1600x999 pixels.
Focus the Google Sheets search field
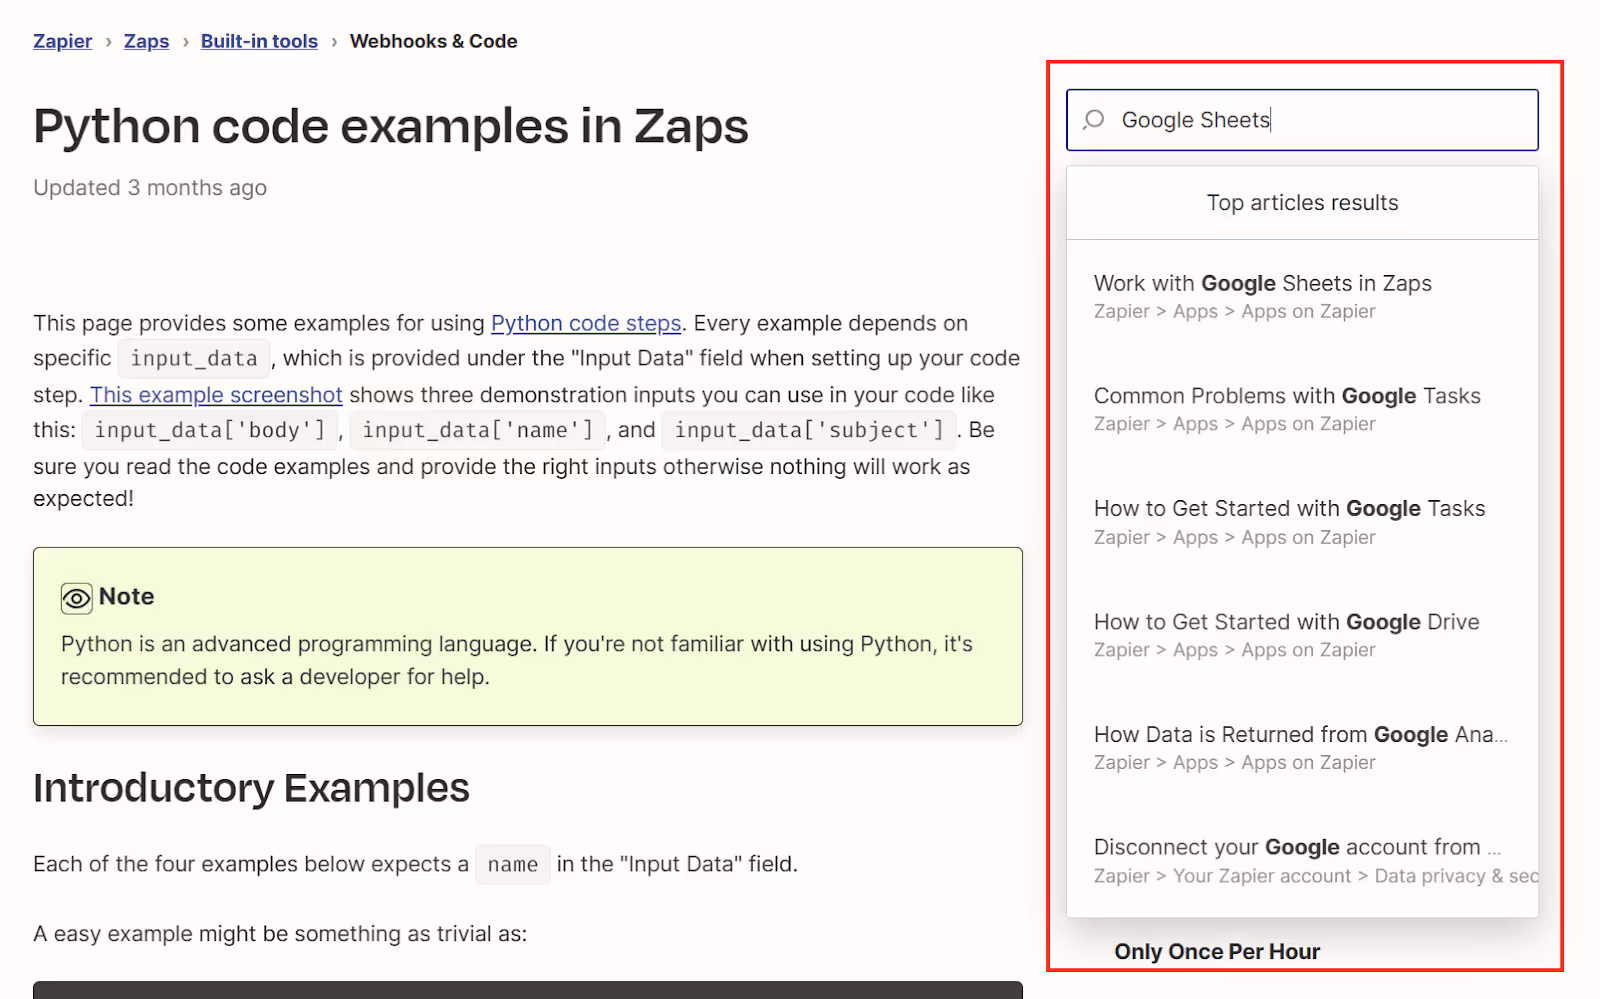point(1302,120)
